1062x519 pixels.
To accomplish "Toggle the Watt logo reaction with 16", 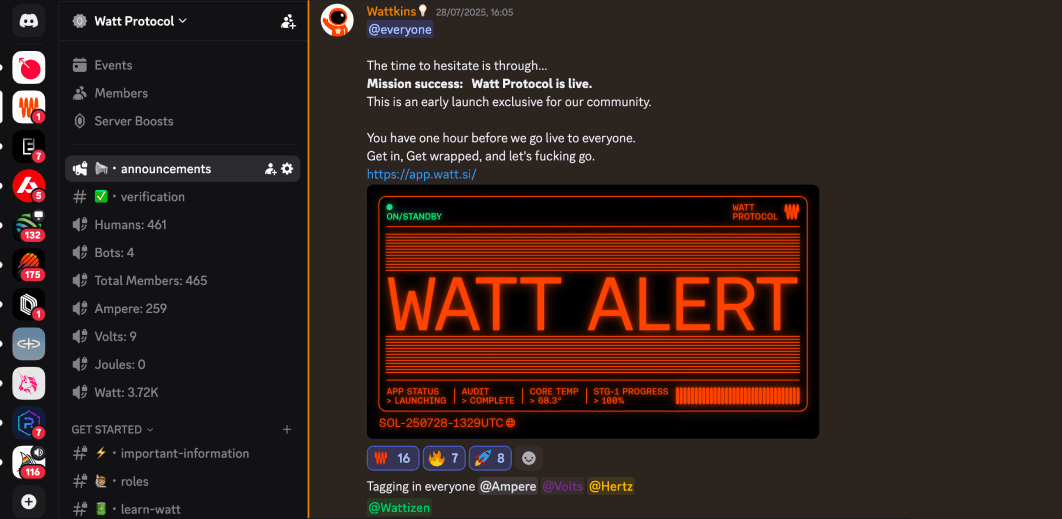I will 393,459.
